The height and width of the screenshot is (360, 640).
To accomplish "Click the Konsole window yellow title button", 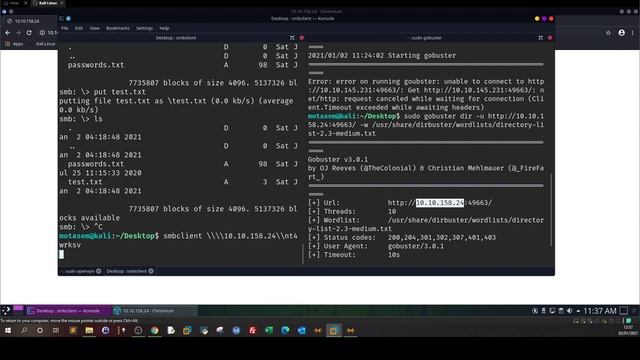I will click(x=537, y=19).
